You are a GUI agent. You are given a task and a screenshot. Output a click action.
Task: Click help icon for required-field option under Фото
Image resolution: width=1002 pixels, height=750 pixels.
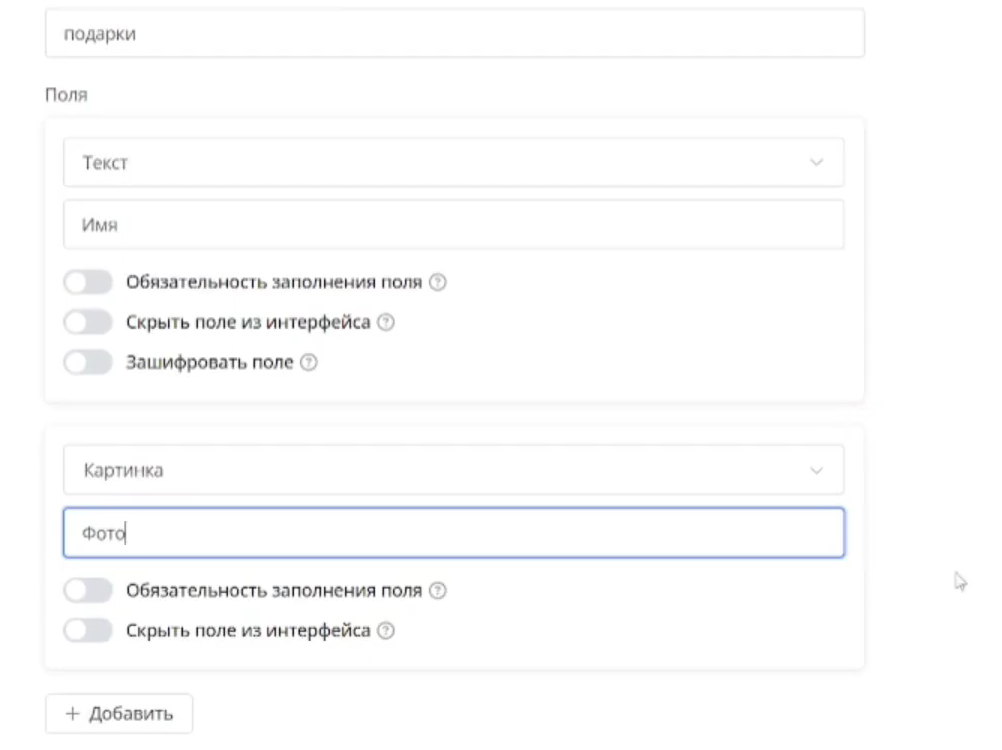click(x=437, y=591)
